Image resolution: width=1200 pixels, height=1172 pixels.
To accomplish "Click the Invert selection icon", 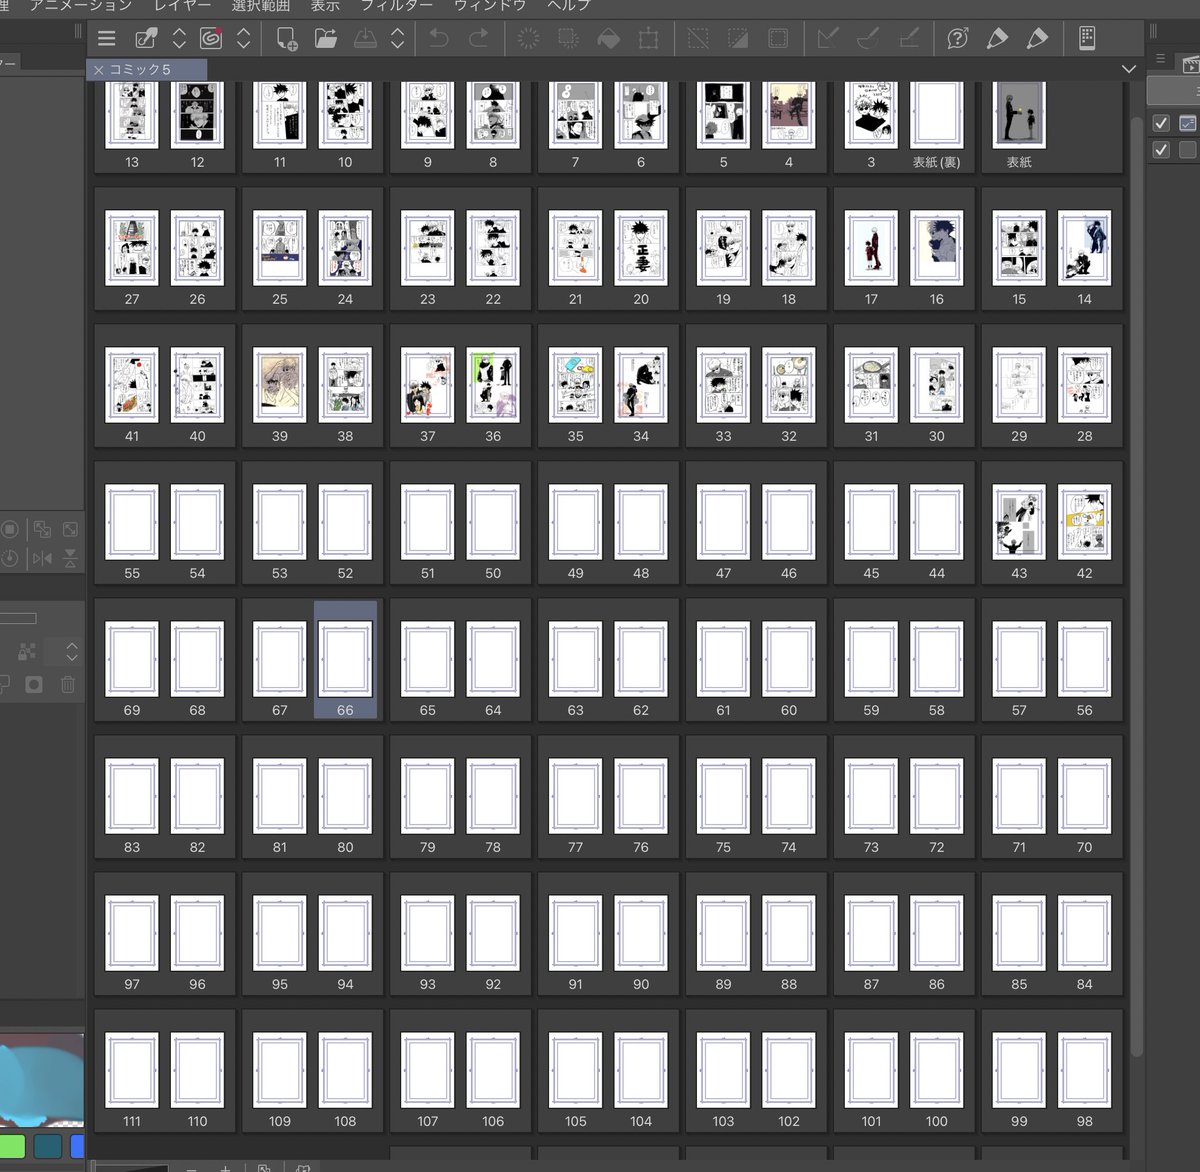I will pyautogui.click(x=738, y=39).
